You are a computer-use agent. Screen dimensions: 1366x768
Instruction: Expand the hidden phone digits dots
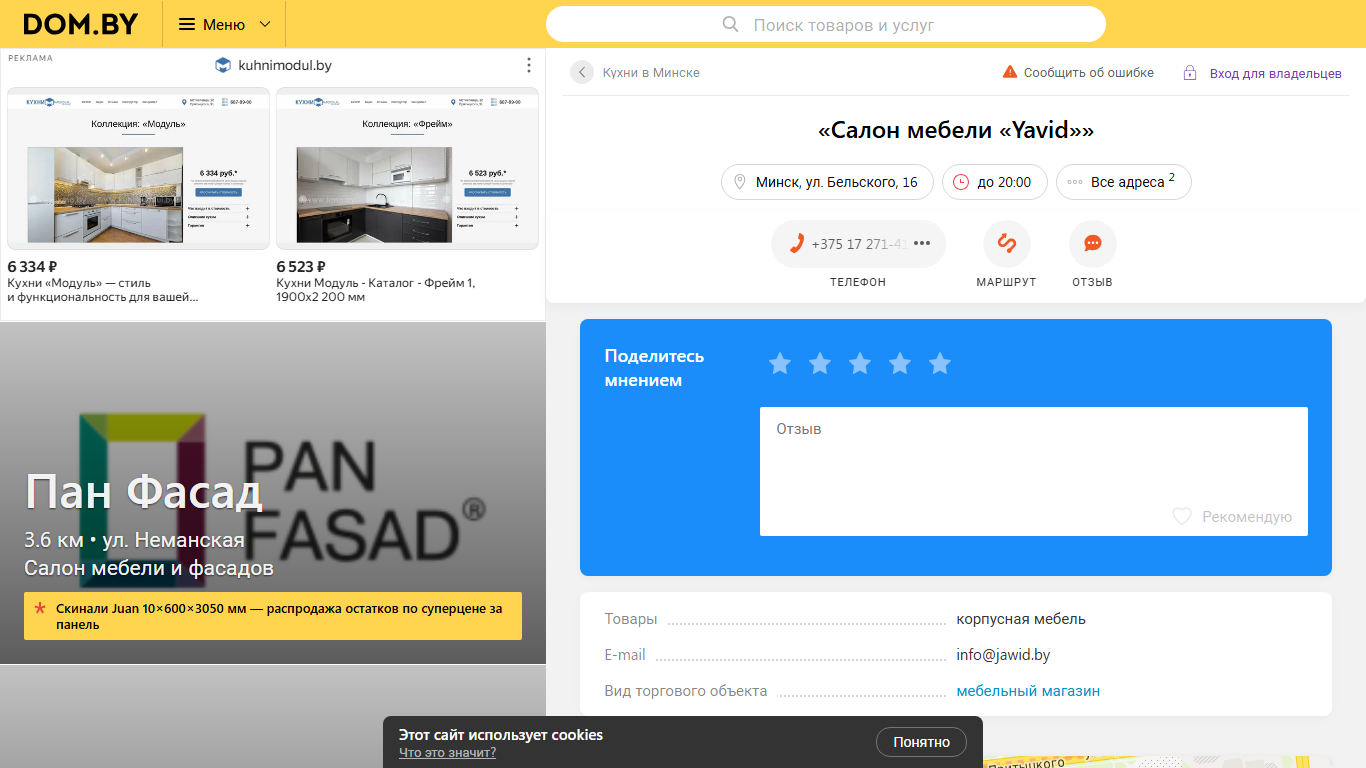click(922, 244)
